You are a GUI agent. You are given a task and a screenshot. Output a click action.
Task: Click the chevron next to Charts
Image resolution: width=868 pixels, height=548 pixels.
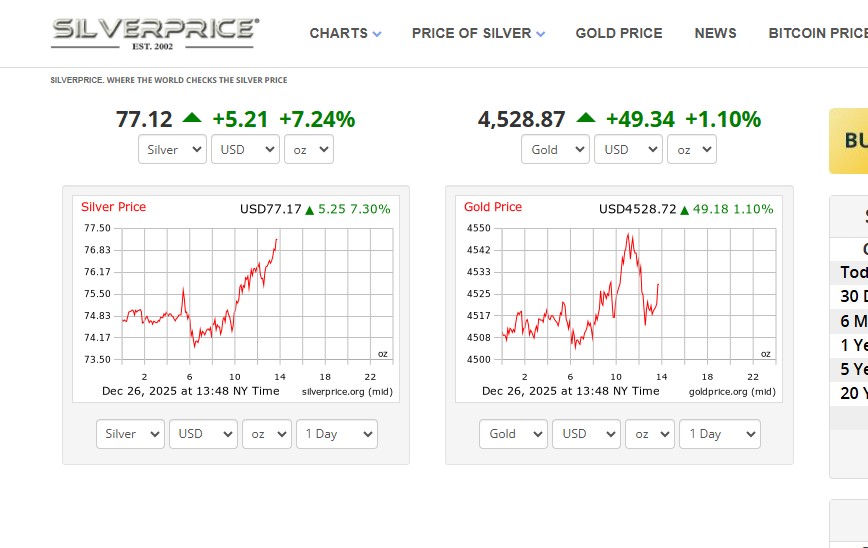coord(377,34)
